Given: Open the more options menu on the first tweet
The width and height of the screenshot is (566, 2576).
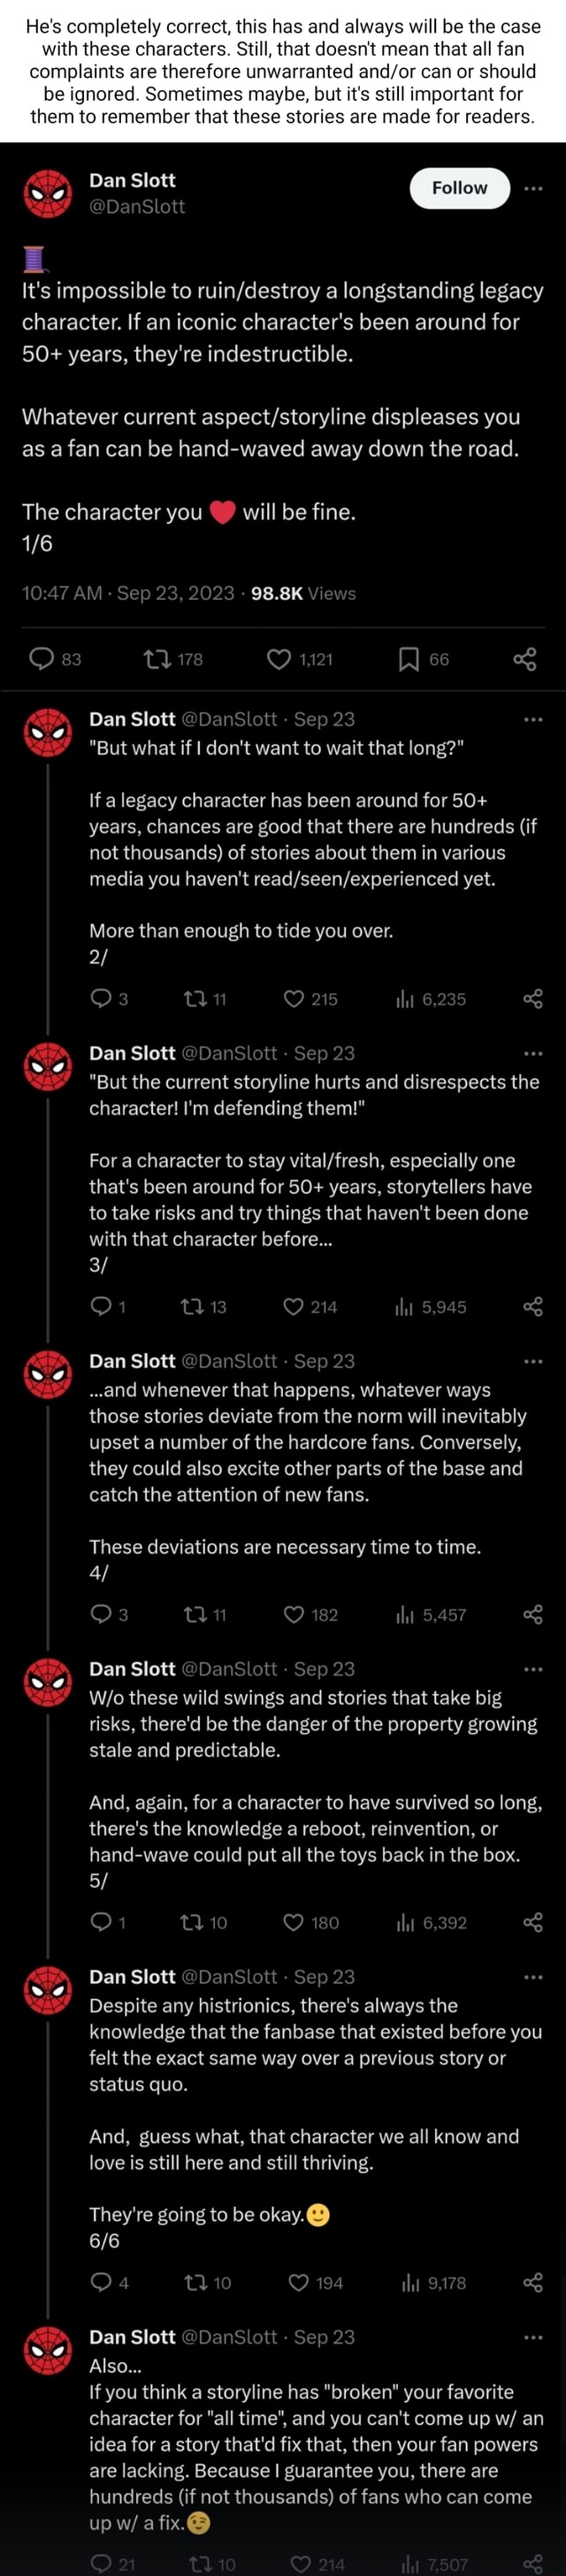Looking at the screenshot, I should 534,188.
